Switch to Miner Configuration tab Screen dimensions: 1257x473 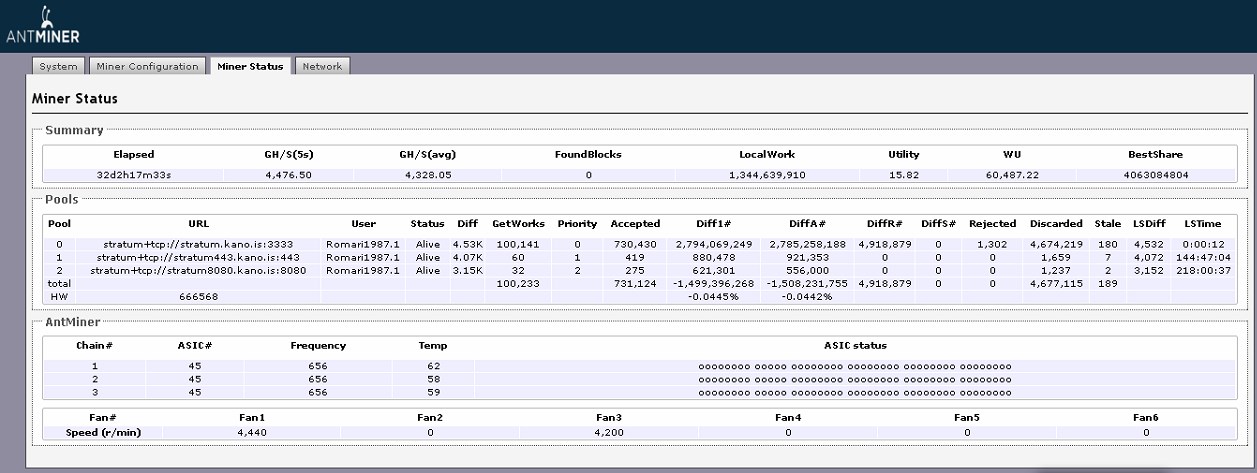pos(148,67)
